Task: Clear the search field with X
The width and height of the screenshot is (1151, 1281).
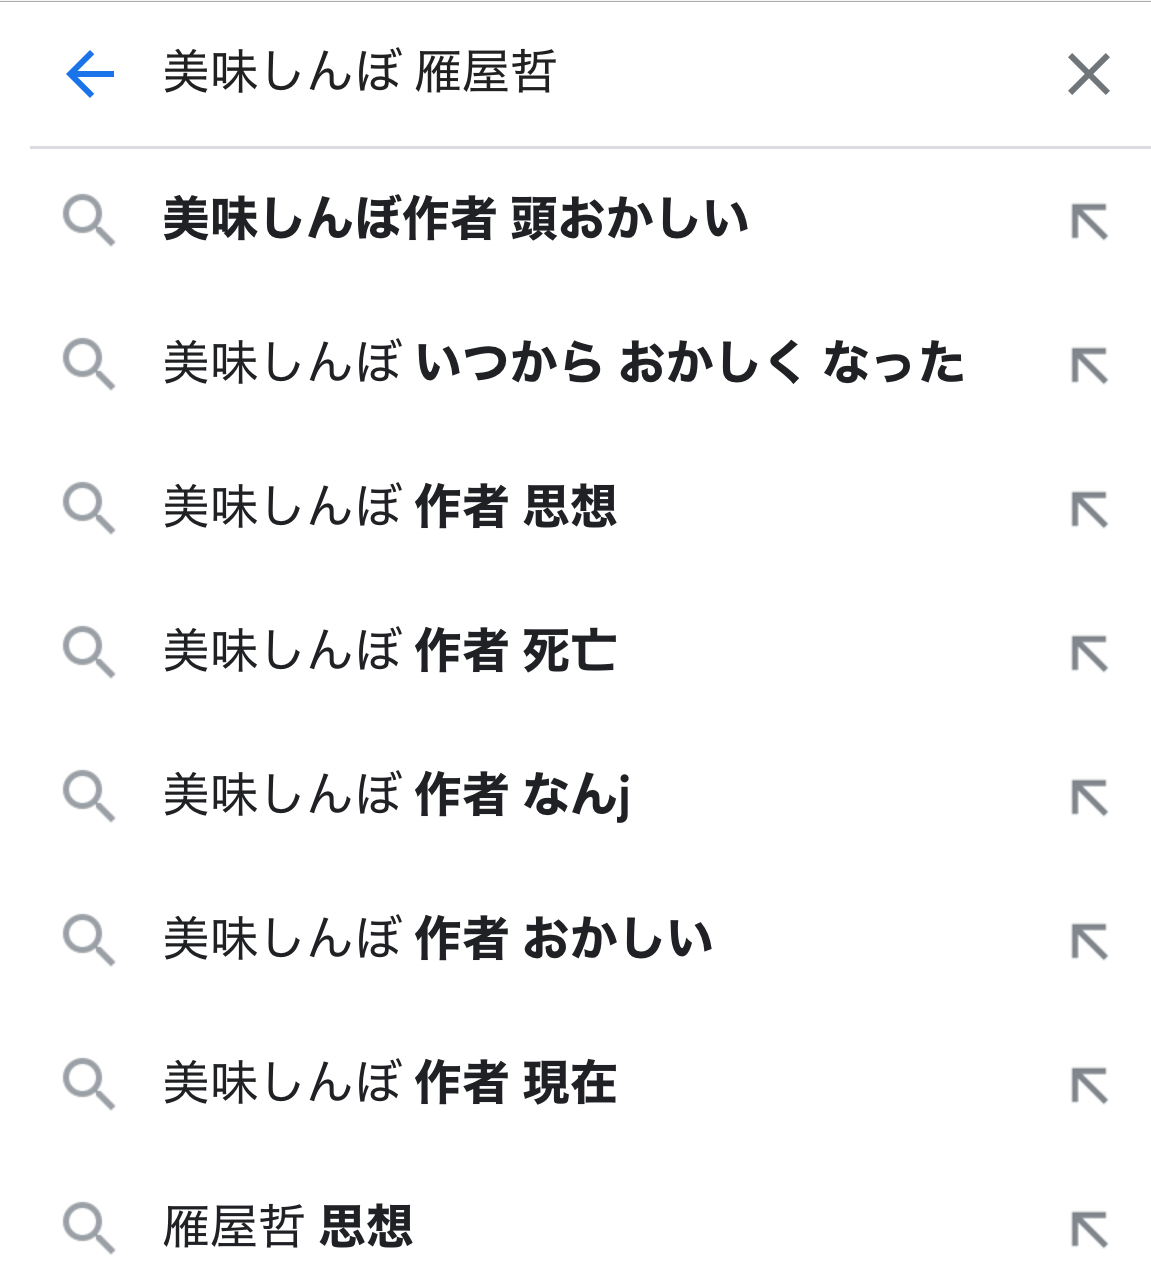Action: (x=1089, y=75)
